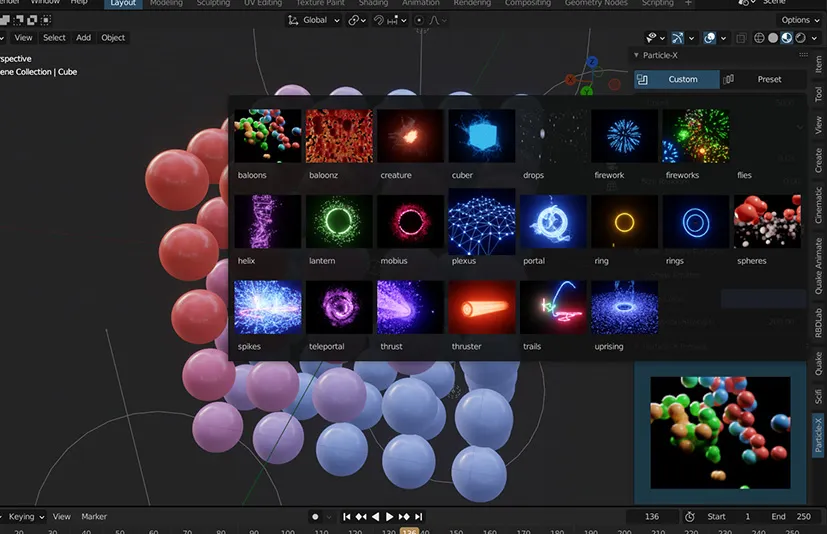Pick the mobius preset thumbnail
Screen dimensions: 827x534
click(x=410, y=222)
